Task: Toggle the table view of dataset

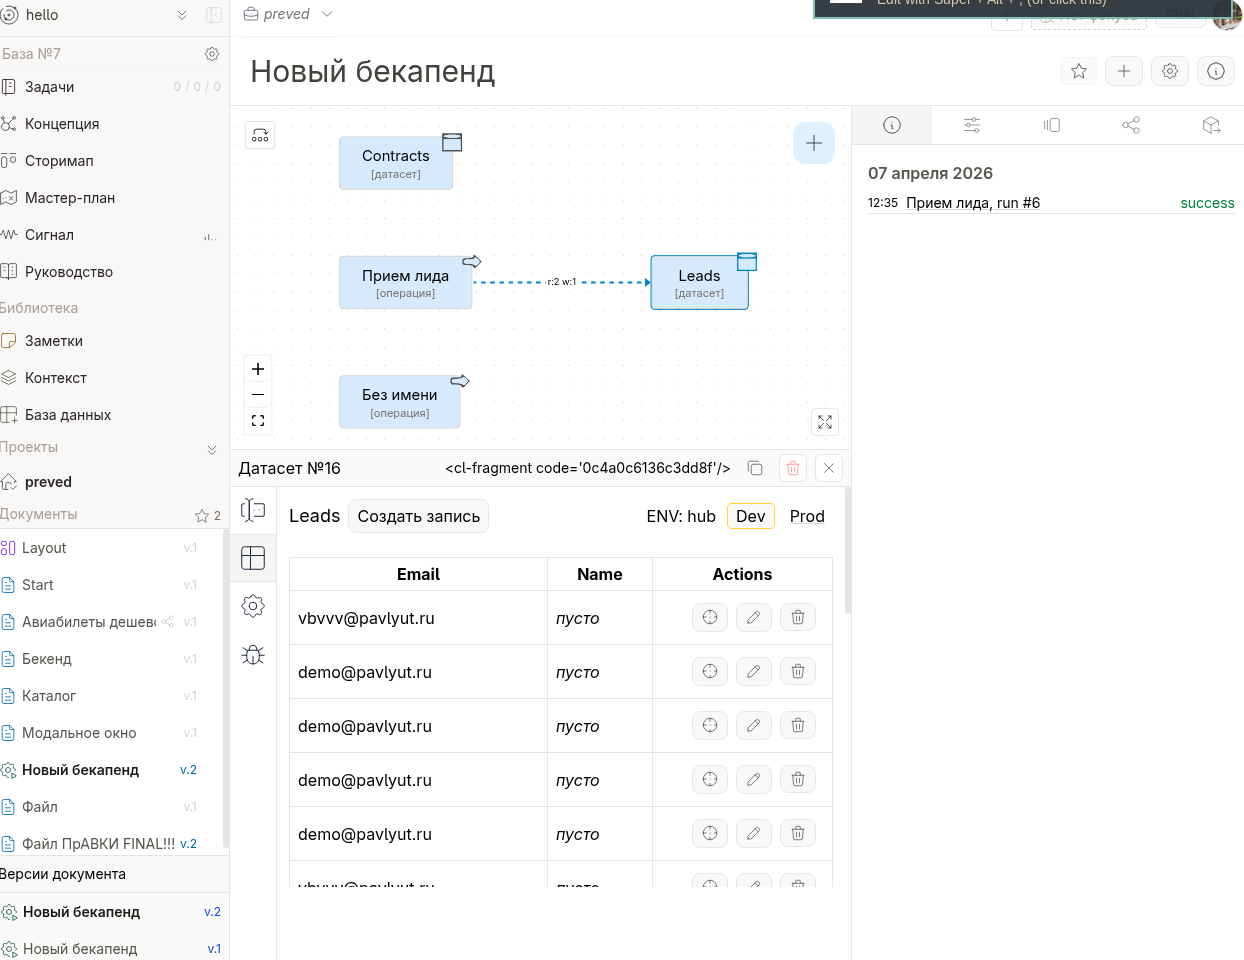Action: pyautogui.click(x=253, y=558)
